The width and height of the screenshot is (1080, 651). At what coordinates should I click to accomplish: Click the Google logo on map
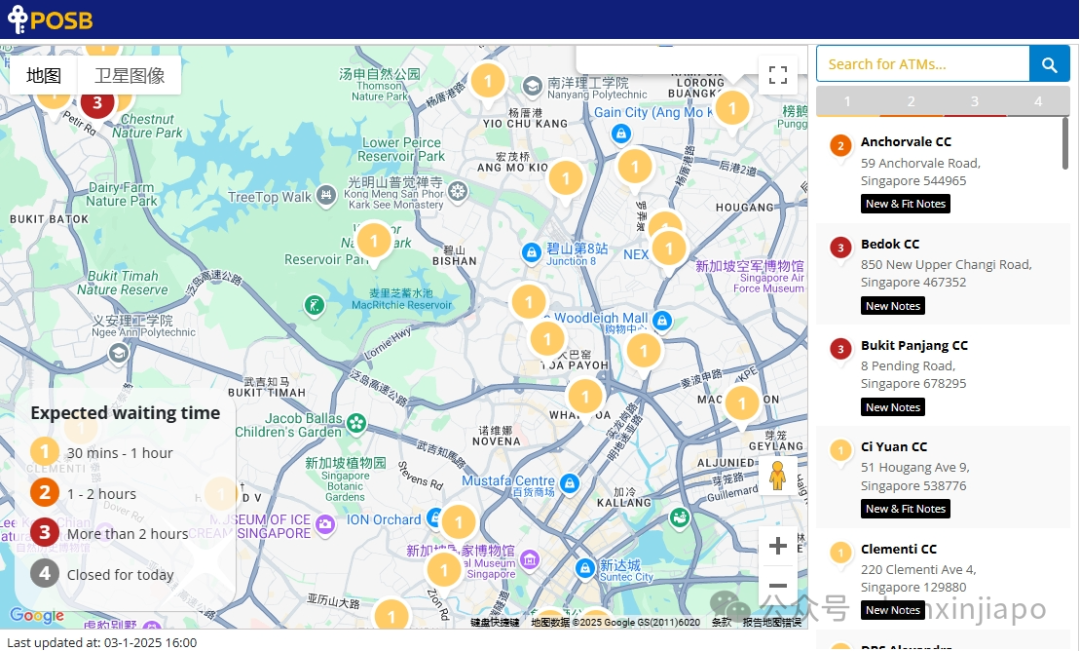click(37, 615)
